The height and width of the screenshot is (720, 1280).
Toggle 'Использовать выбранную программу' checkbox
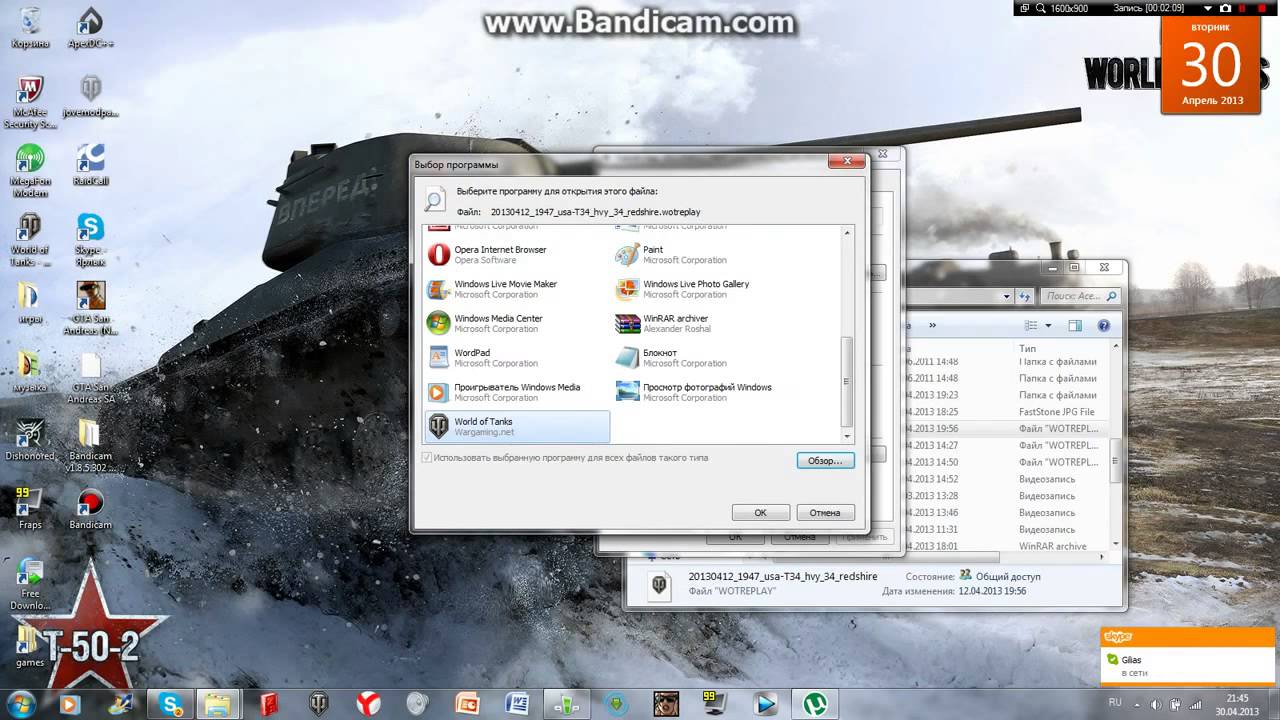428,458
